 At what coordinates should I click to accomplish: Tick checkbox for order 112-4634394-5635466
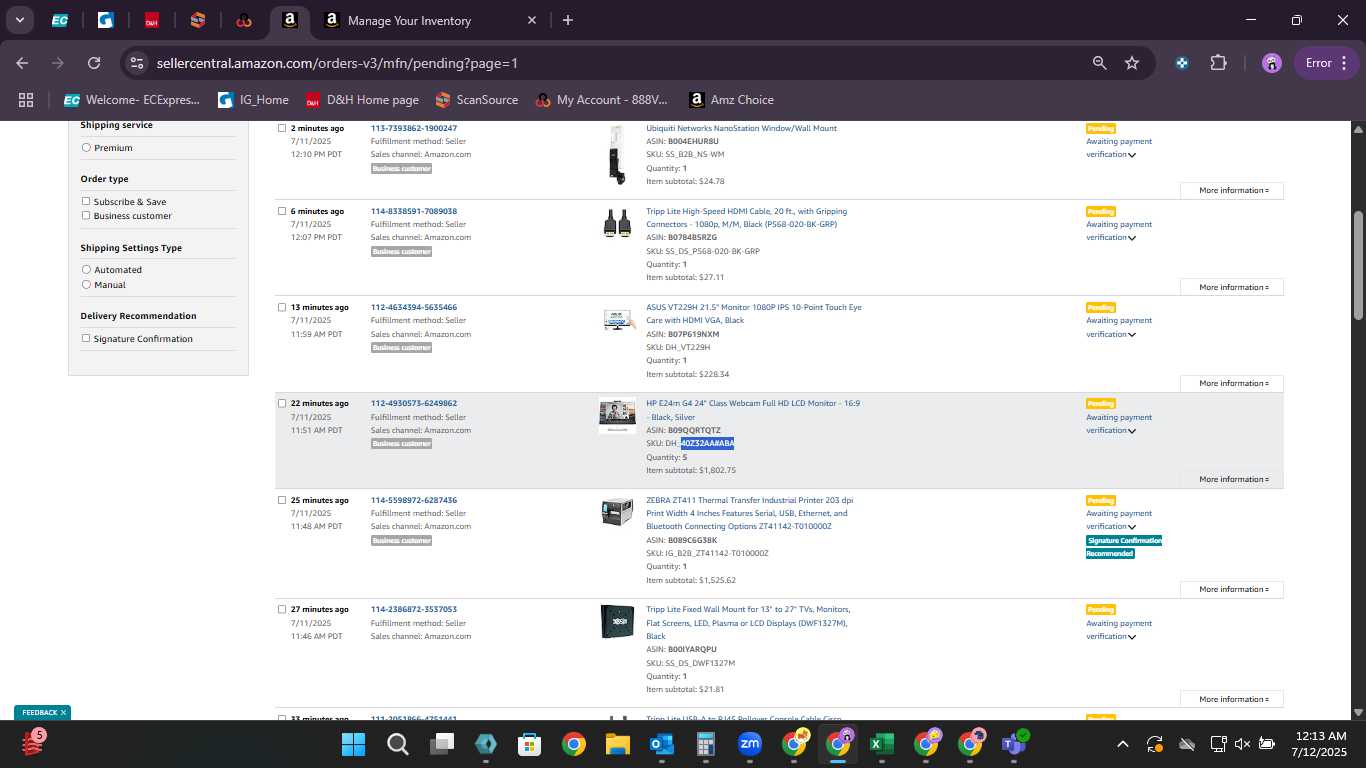coord(282,307)
